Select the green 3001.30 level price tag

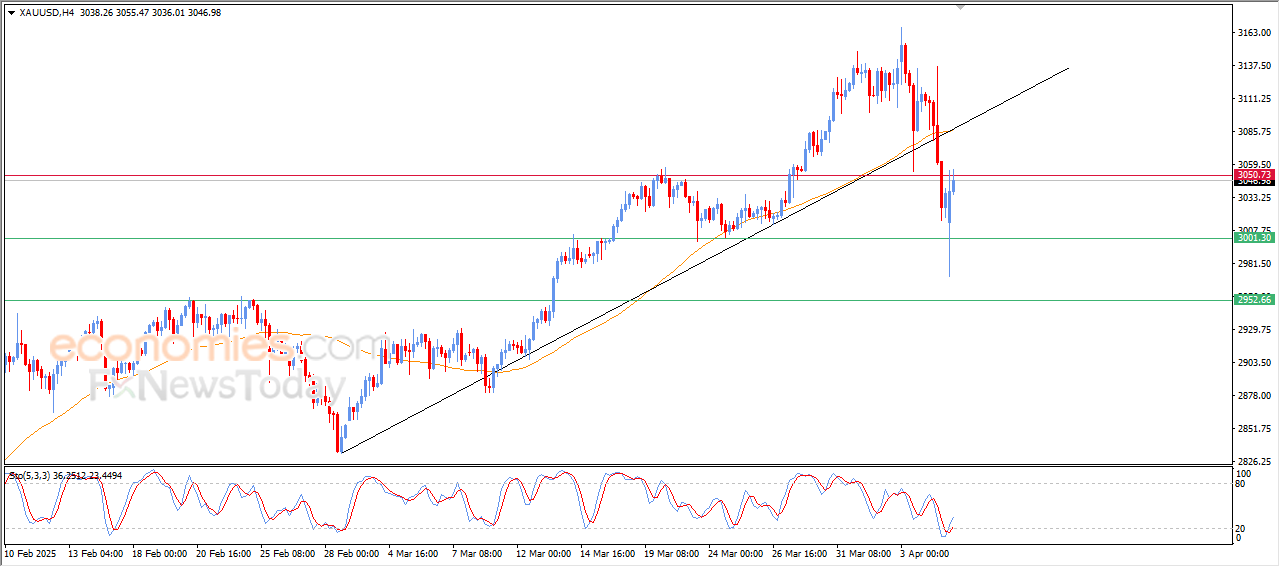tap(1253, 238)
